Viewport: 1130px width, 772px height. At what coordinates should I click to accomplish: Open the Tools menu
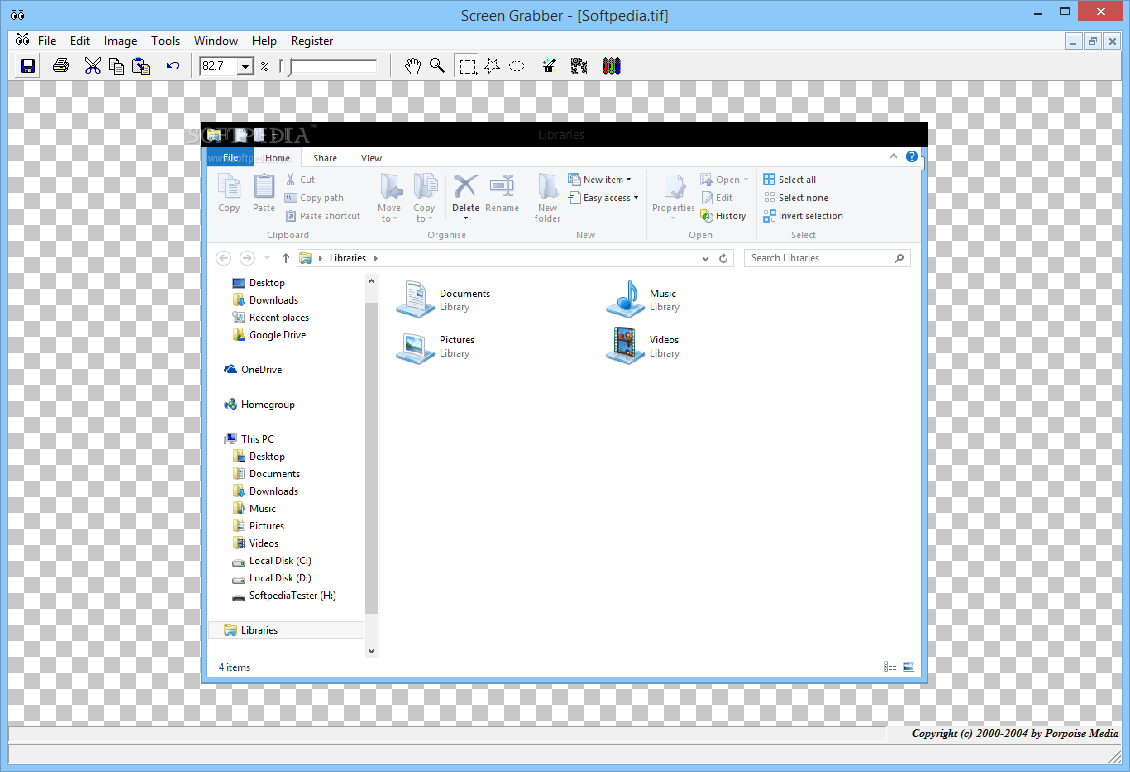(x=166, y=41)
